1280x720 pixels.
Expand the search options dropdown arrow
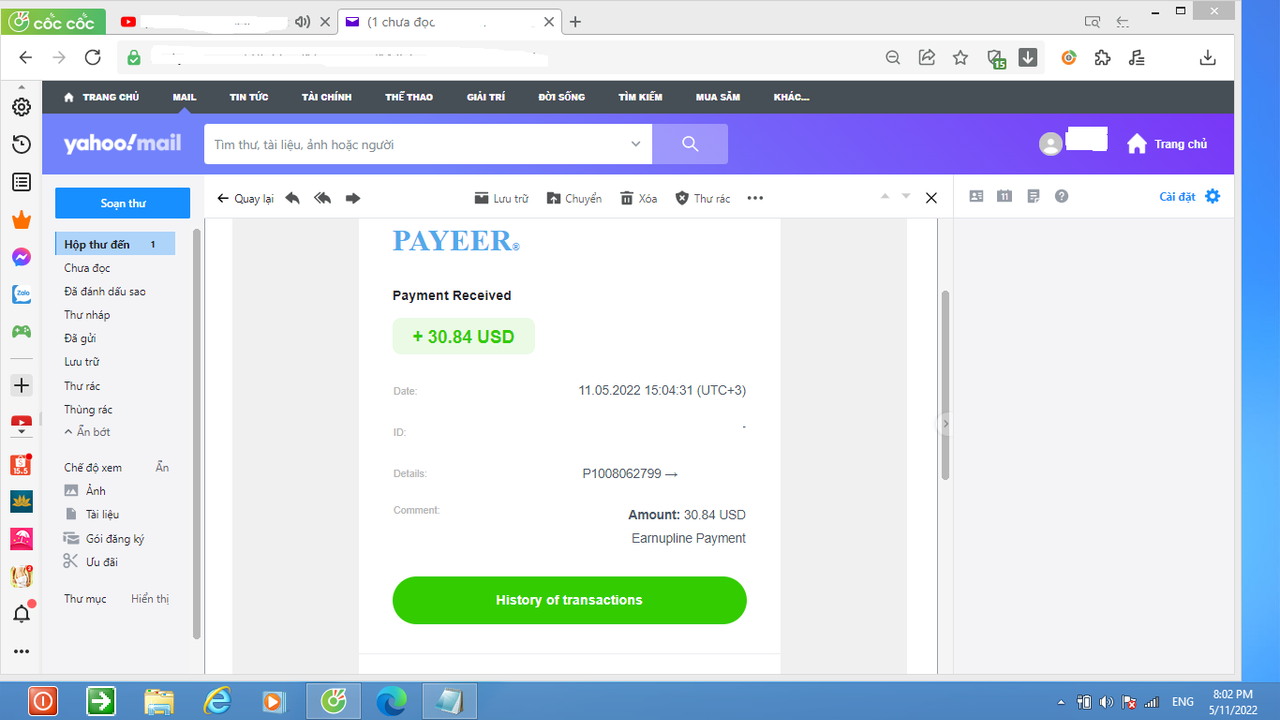636,144
